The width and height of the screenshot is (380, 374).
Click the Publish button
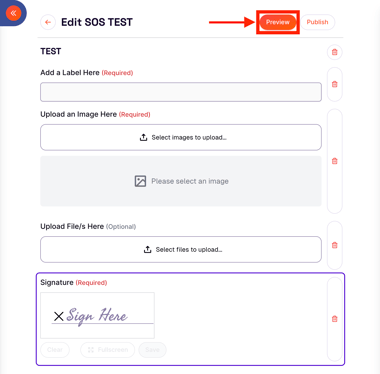[x=317, y=22]
